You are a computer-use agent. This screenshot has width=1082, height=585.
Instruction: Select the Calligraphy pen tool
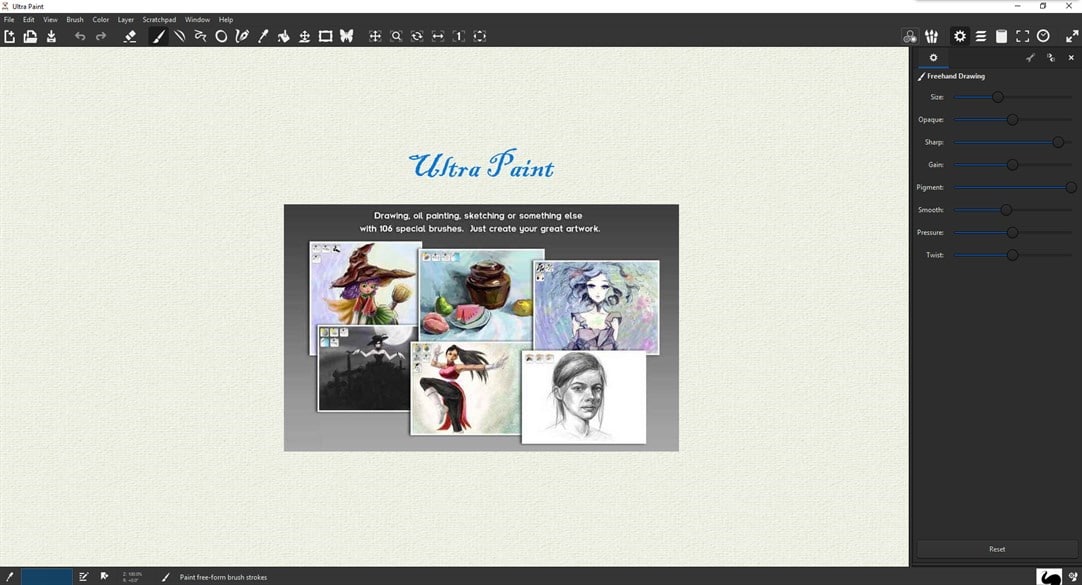click(241, 36)
